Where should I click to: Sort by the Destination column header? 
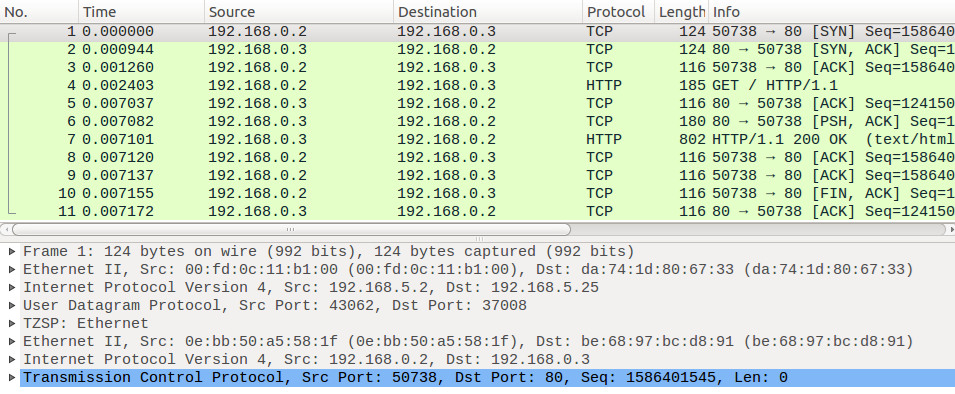point(488,12)
